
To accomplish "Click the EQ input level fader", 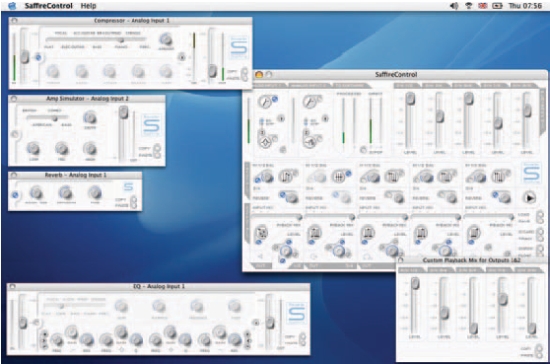I will [x=23, y=323].
